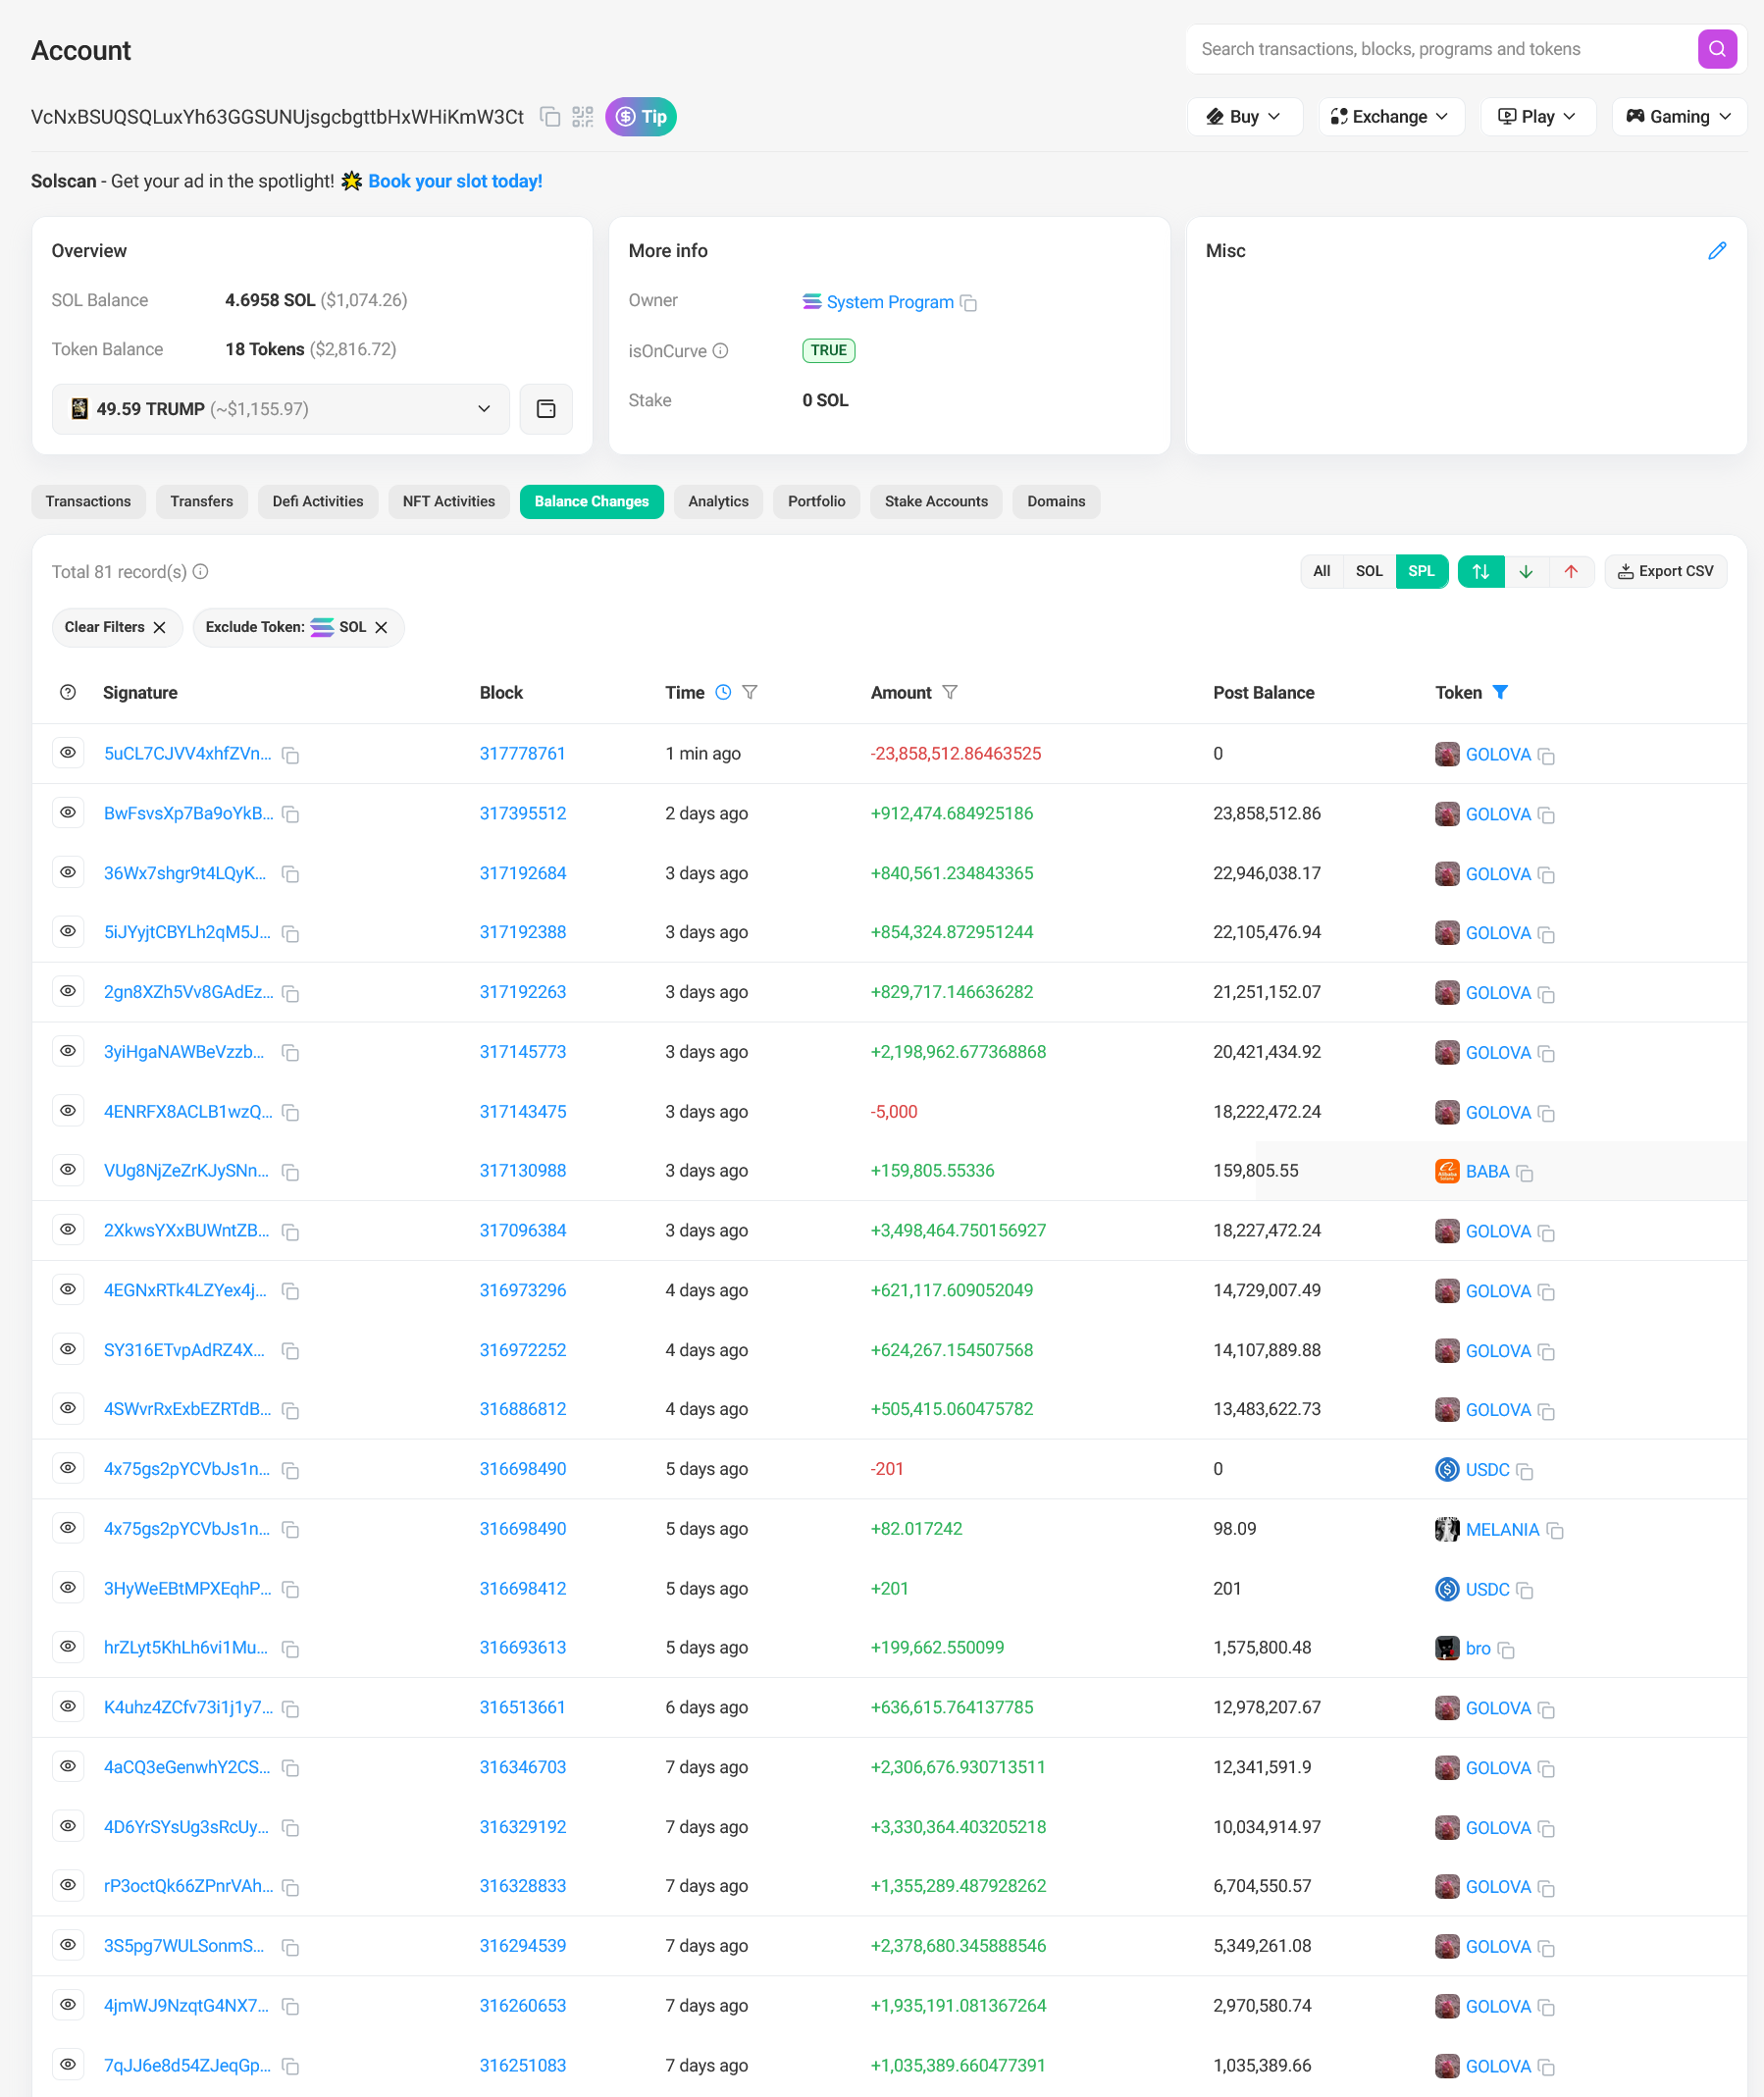Viewport: 1764px width, 2097px height.
Task: Copy signature BwFsvsXp7Ba9oYkB
Action: 291,815
